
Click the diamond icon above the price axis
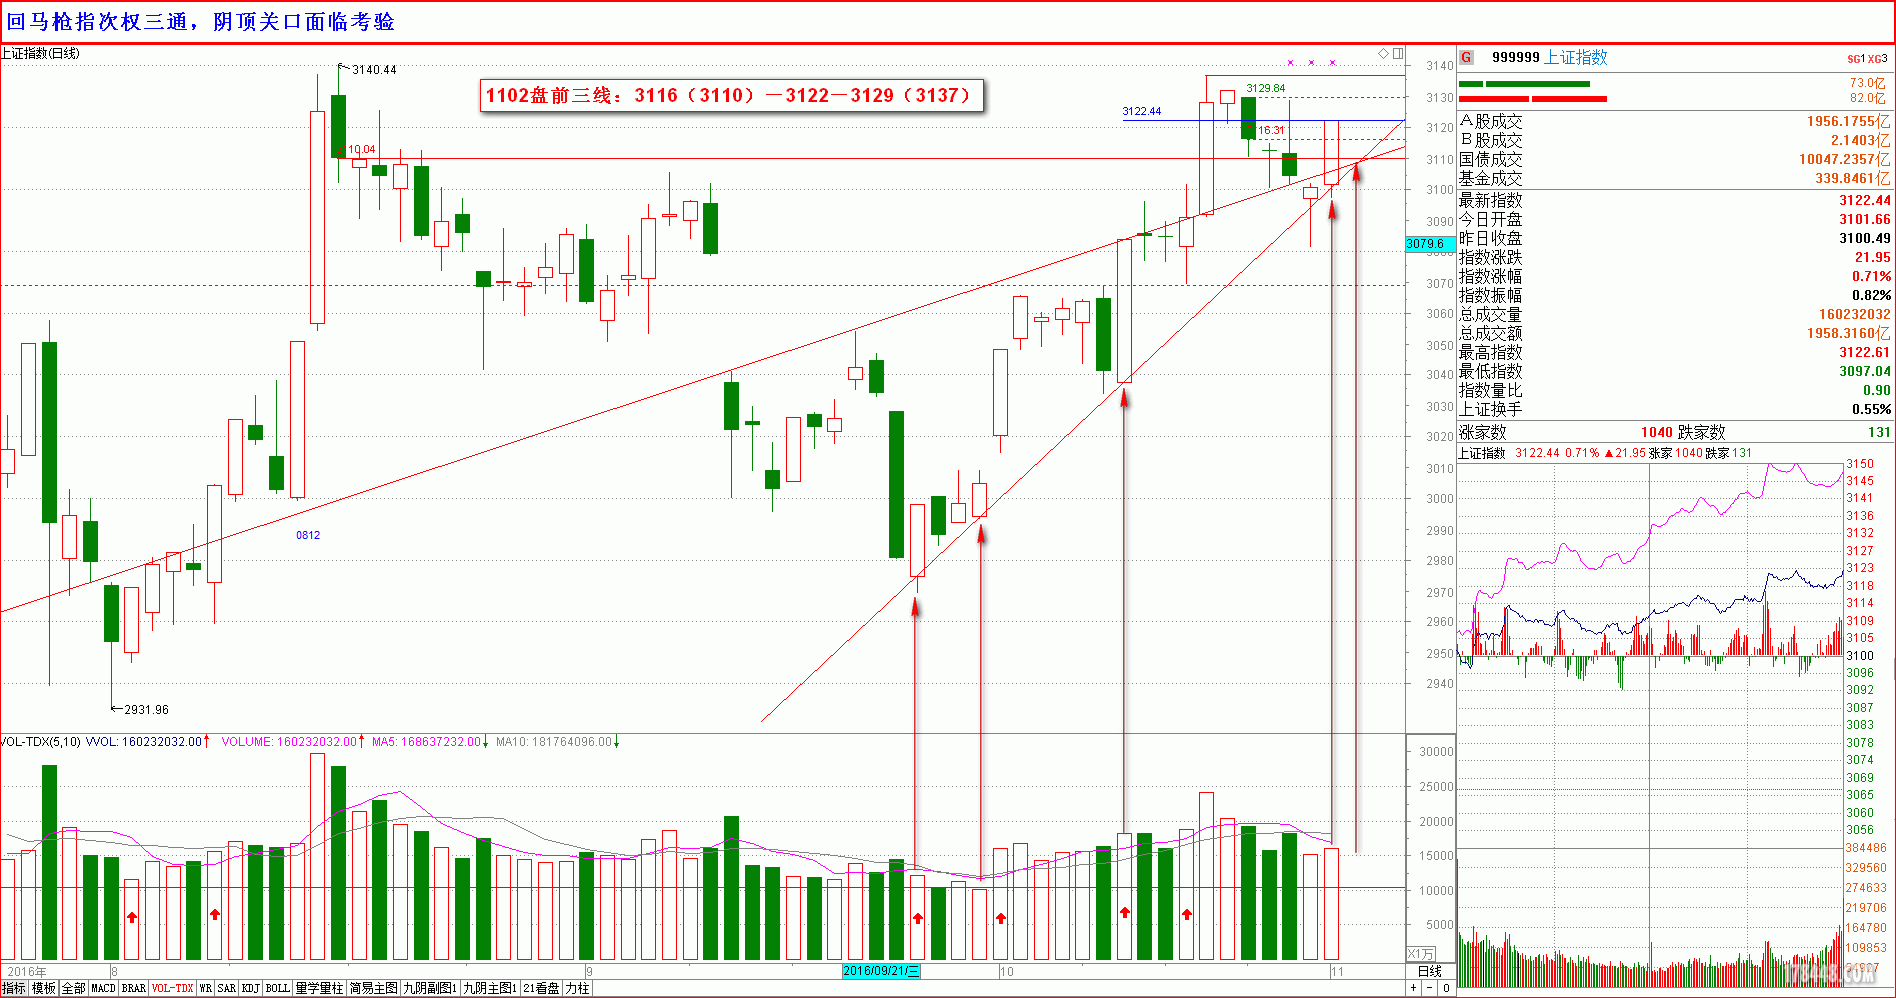click(x=1384, y=53)
